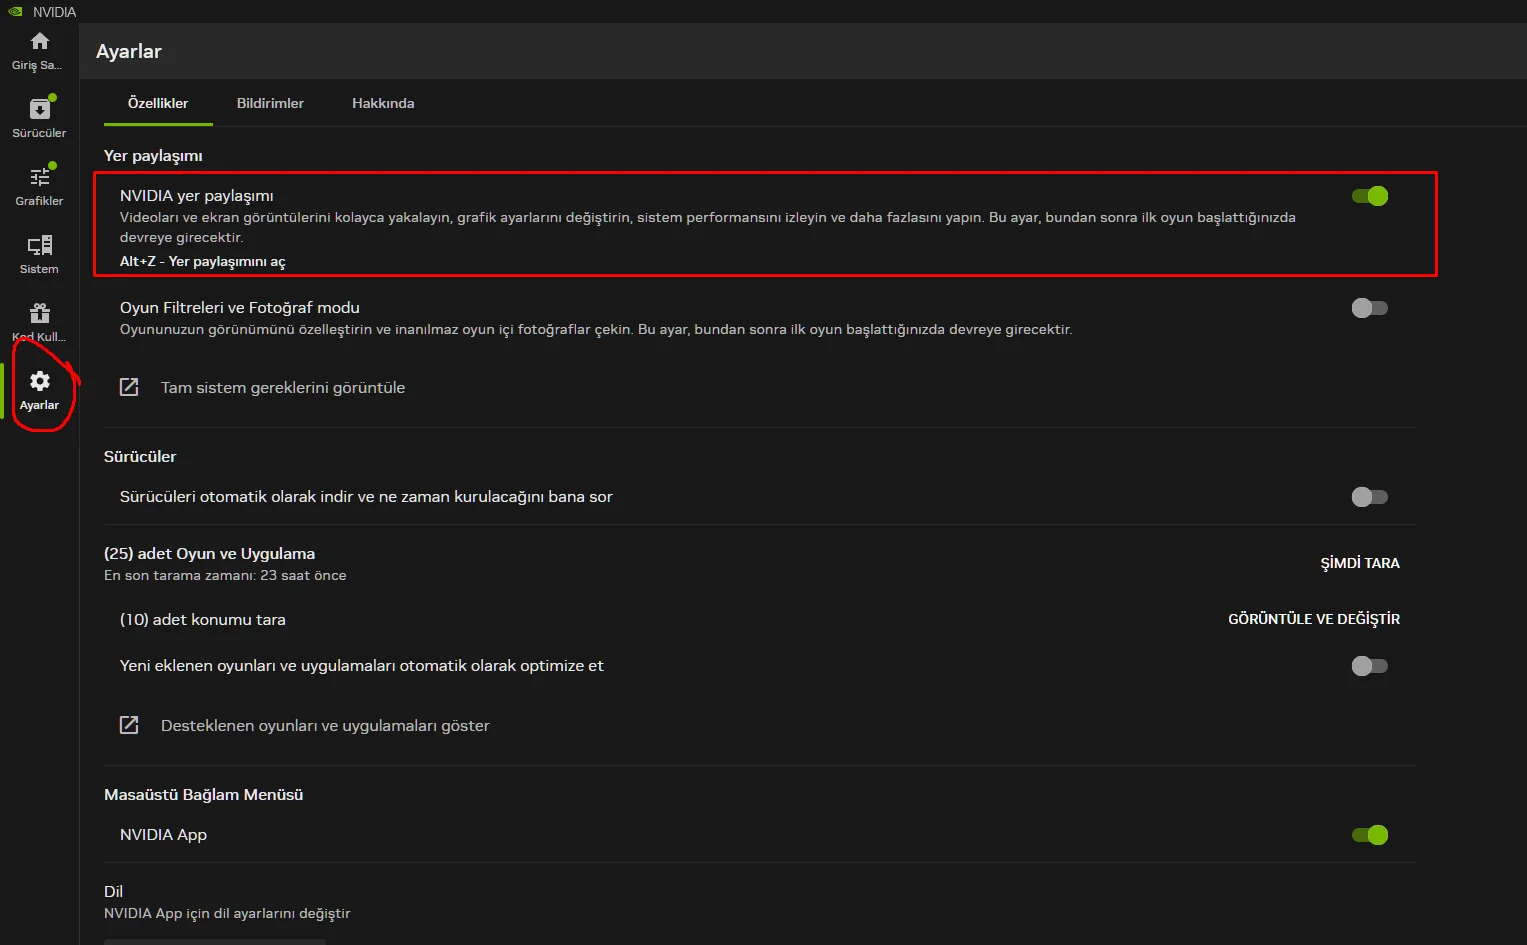Turn off the NVIDIA yer paylaşımı toggle
This screenshot has width=1527, height=945.
1370,196
